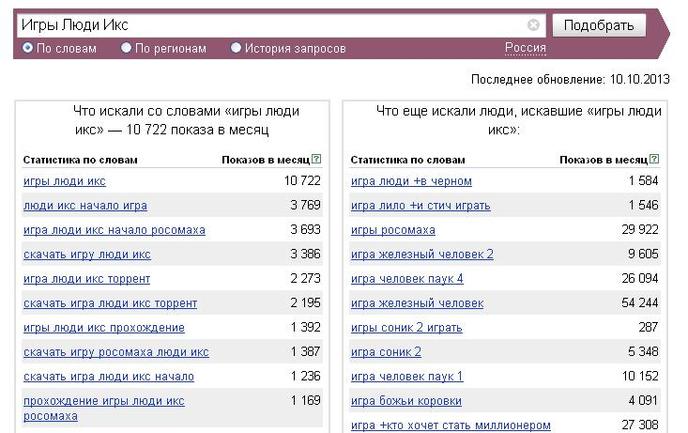This screenshot has width=688, height=433.
Task: Clear the search field with the X icon
Action: click(x=533, y=25)
